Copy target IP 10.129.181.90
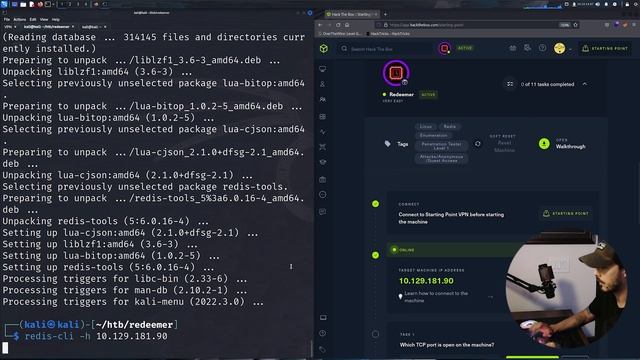Viewport: 640px width, 360px height. (x=426, y=281)
